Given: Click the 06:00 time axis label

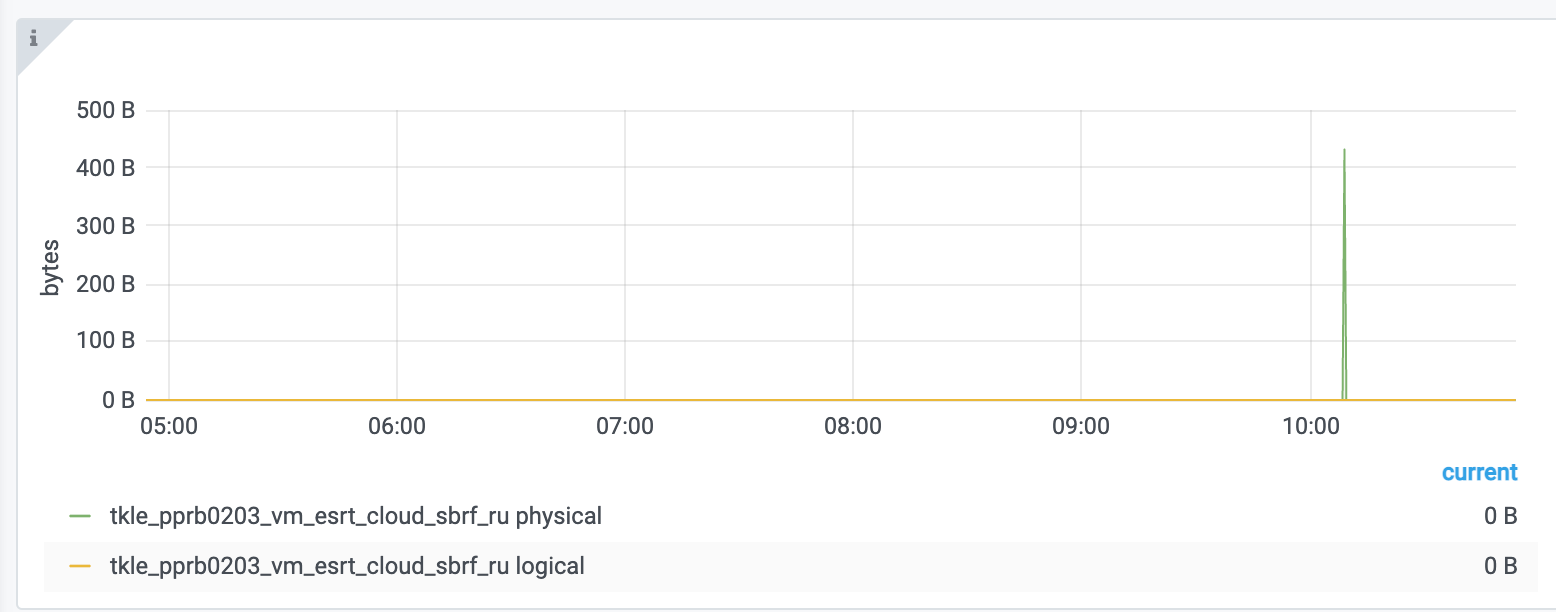Looking at the screenshot, I should click(397, 427).
